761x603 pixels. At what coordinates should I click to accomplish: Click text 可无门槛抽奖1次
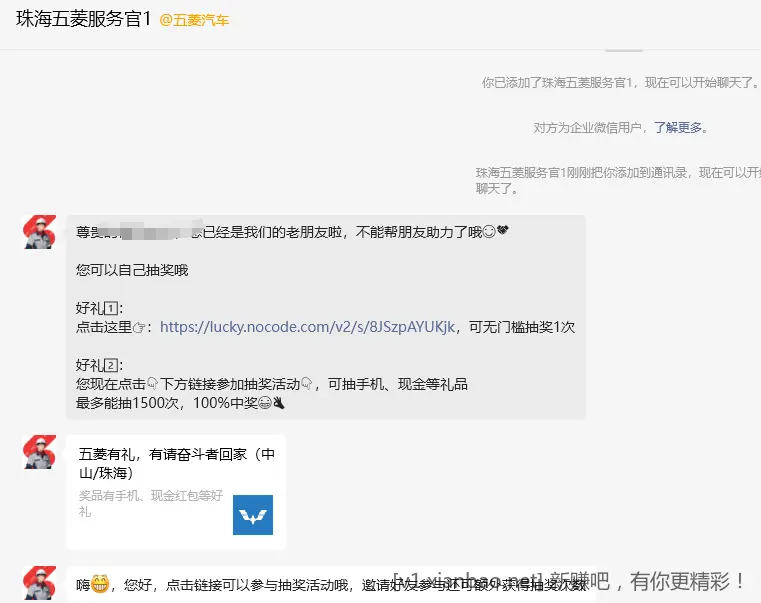click(522, 327)
